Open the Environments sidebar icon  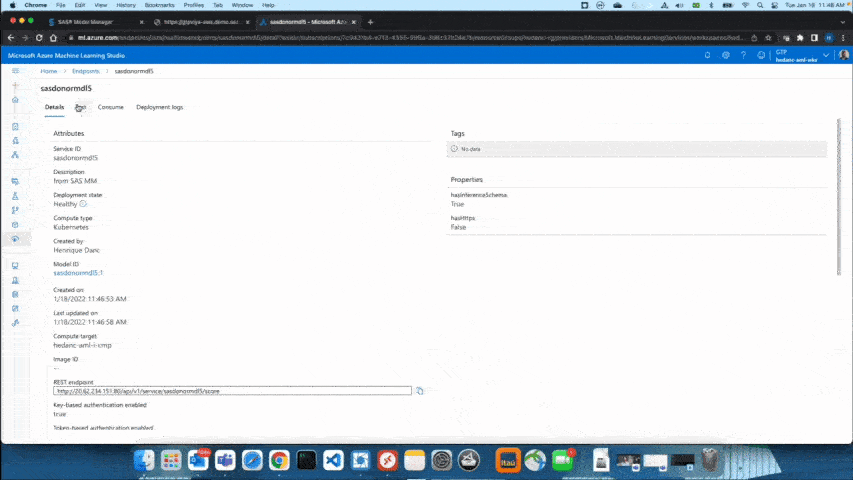[x=15, y=280]
